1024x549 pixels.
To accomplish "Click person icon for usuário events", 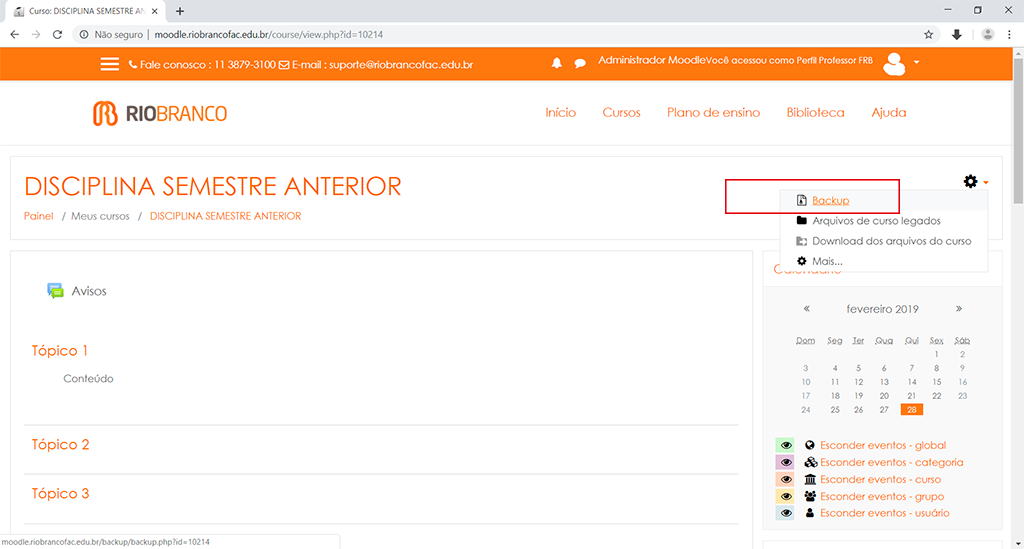I will tap(810, 513).
